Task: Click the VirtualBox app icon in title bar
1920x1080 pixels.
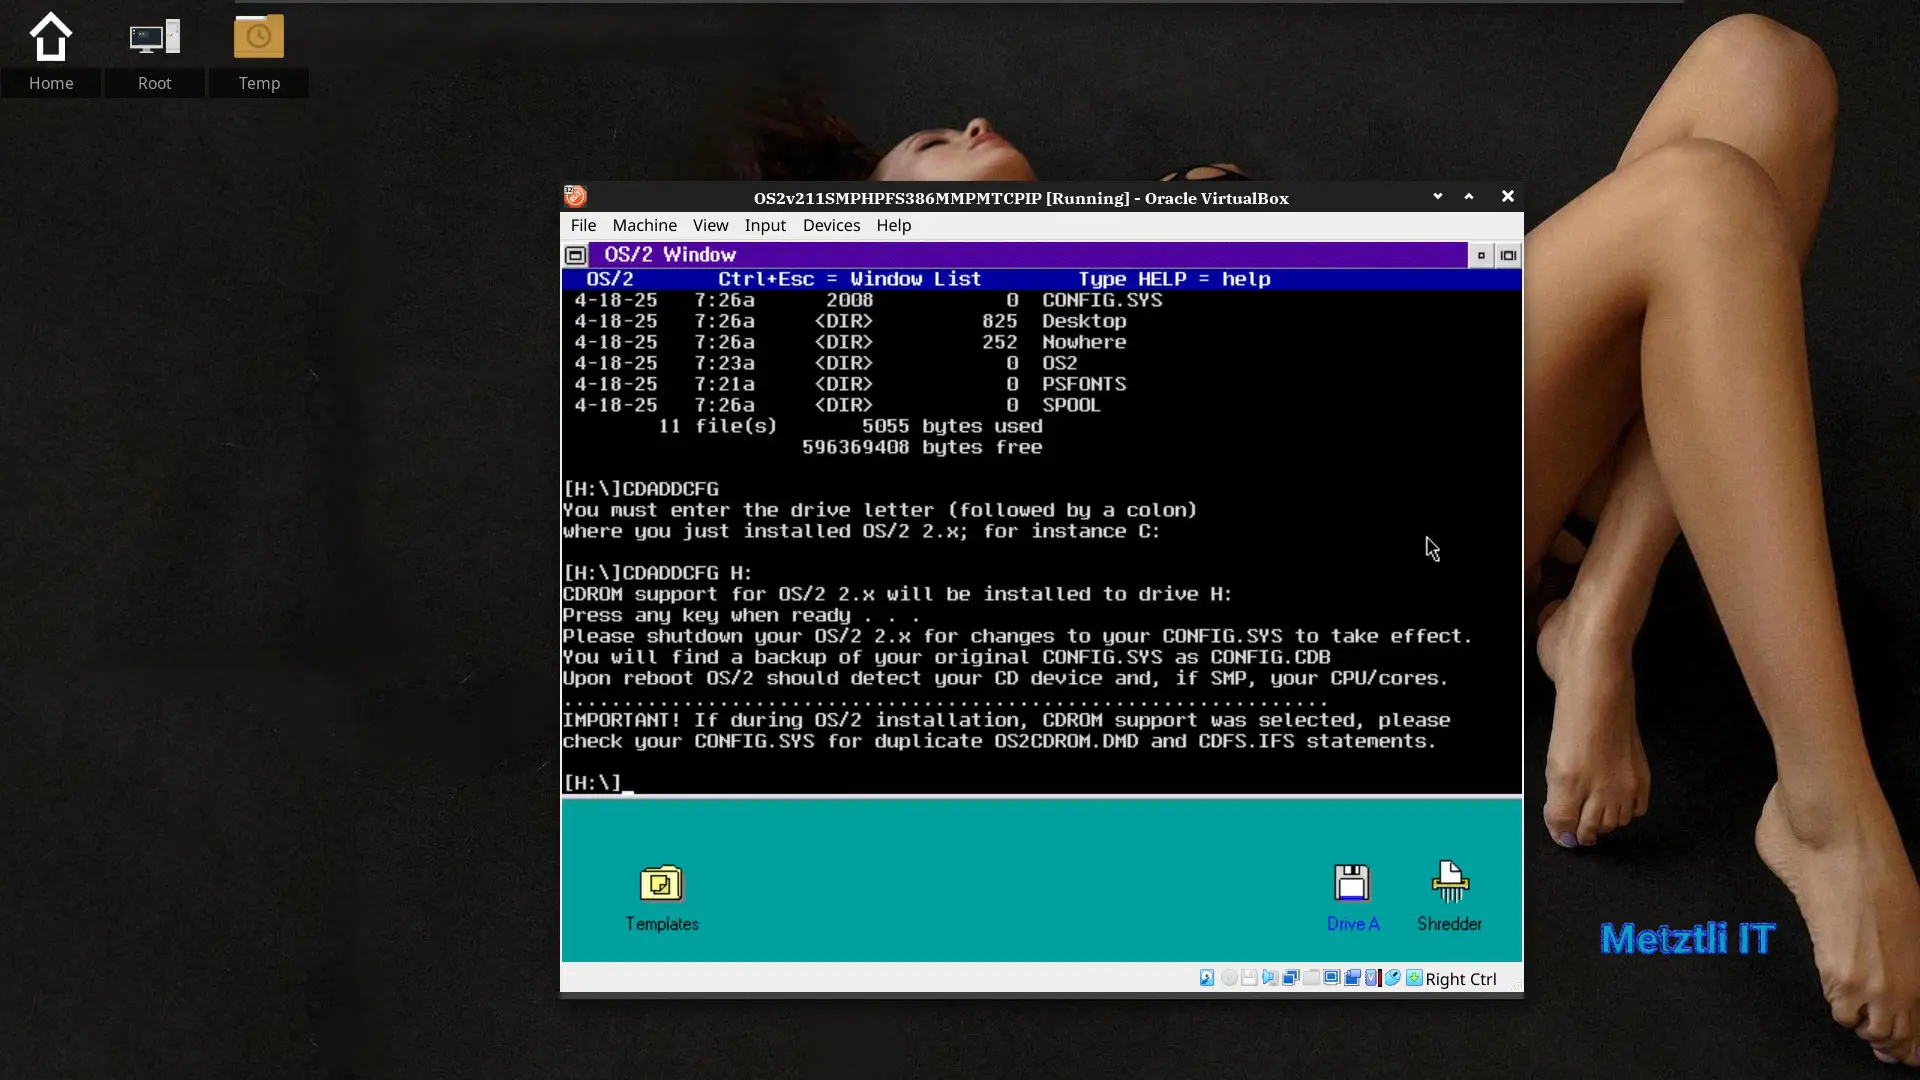Action: 575,196
